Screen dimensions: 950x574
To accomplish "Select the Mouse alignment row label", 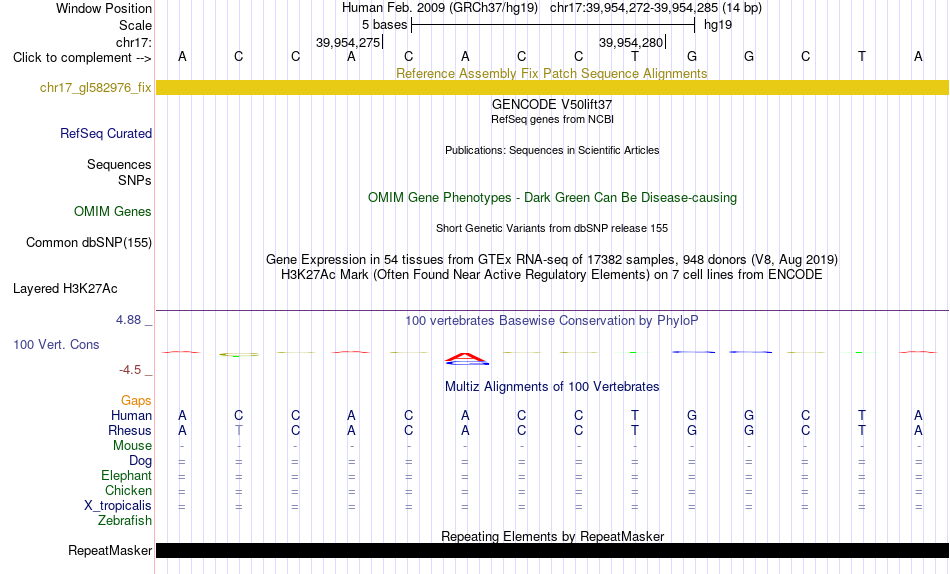I will pyautogui.click(x=131, y=446).
